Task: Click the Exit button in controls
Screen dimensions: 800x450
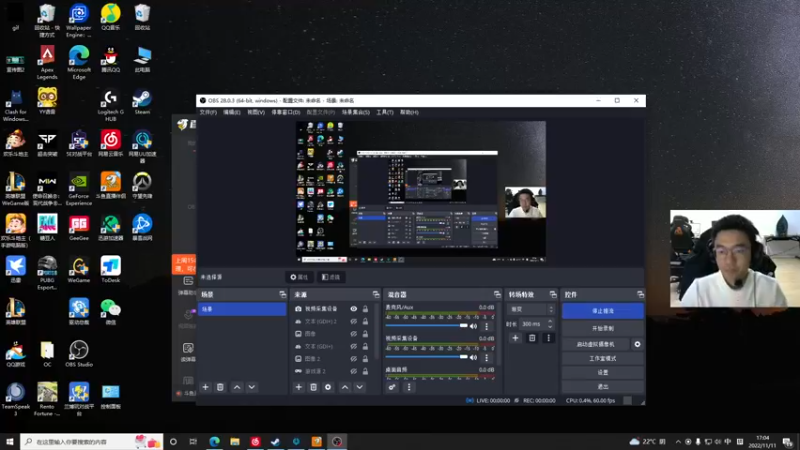Action: 603,387
